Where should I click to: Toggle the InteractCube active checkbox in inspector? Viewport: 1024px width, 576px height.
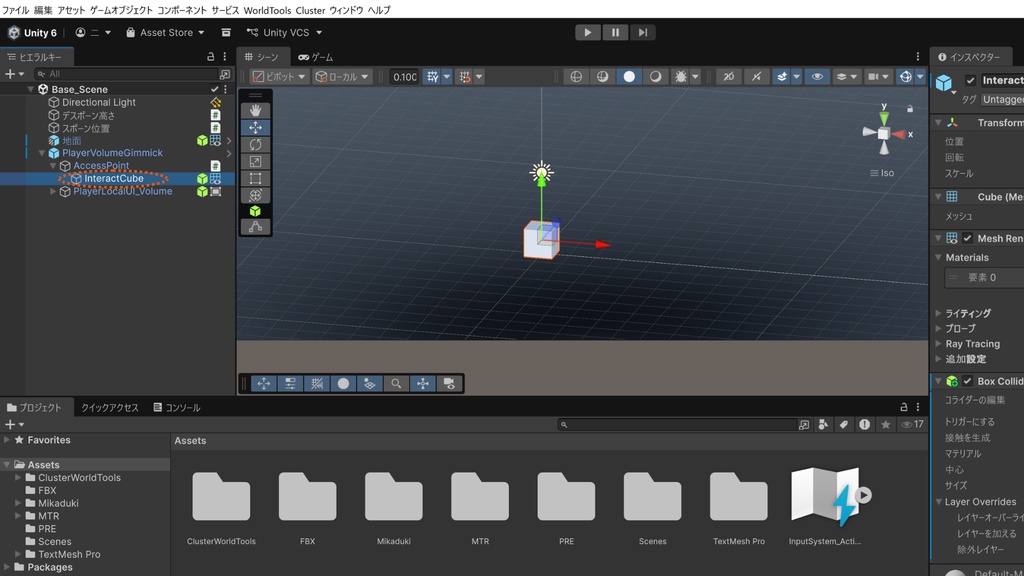pyautogui.click(x=970, y=80)
